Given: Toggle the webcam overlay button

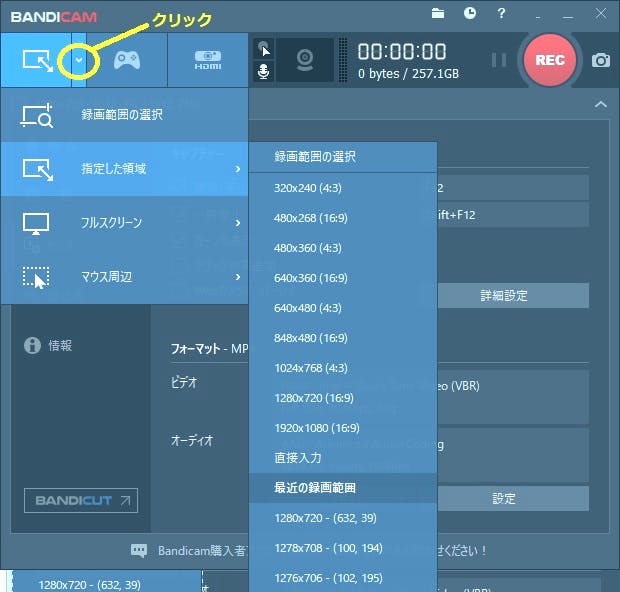Looking at the screenshot, I should [304, 60].
